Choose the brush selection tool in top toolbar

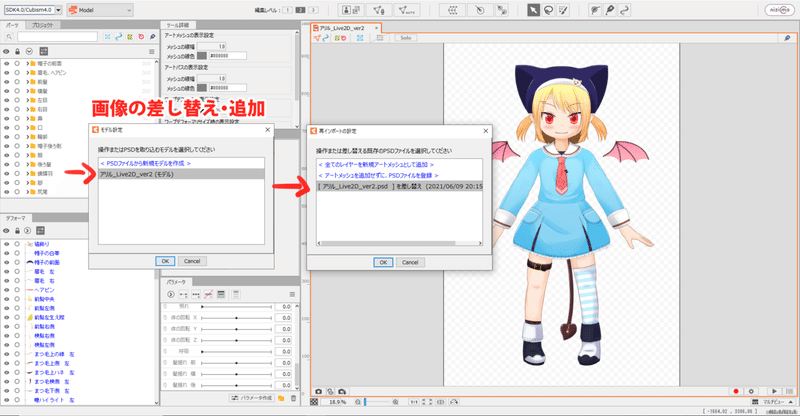(563, 10)
